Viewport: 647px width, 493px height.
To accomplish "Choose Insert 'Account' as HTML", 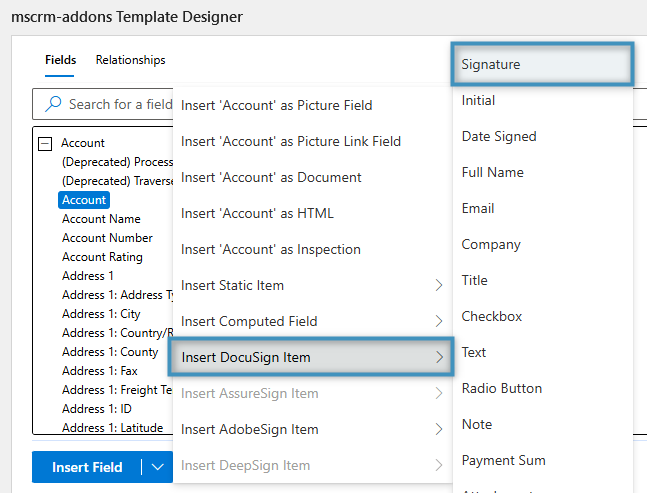I will tap(257, 213).
